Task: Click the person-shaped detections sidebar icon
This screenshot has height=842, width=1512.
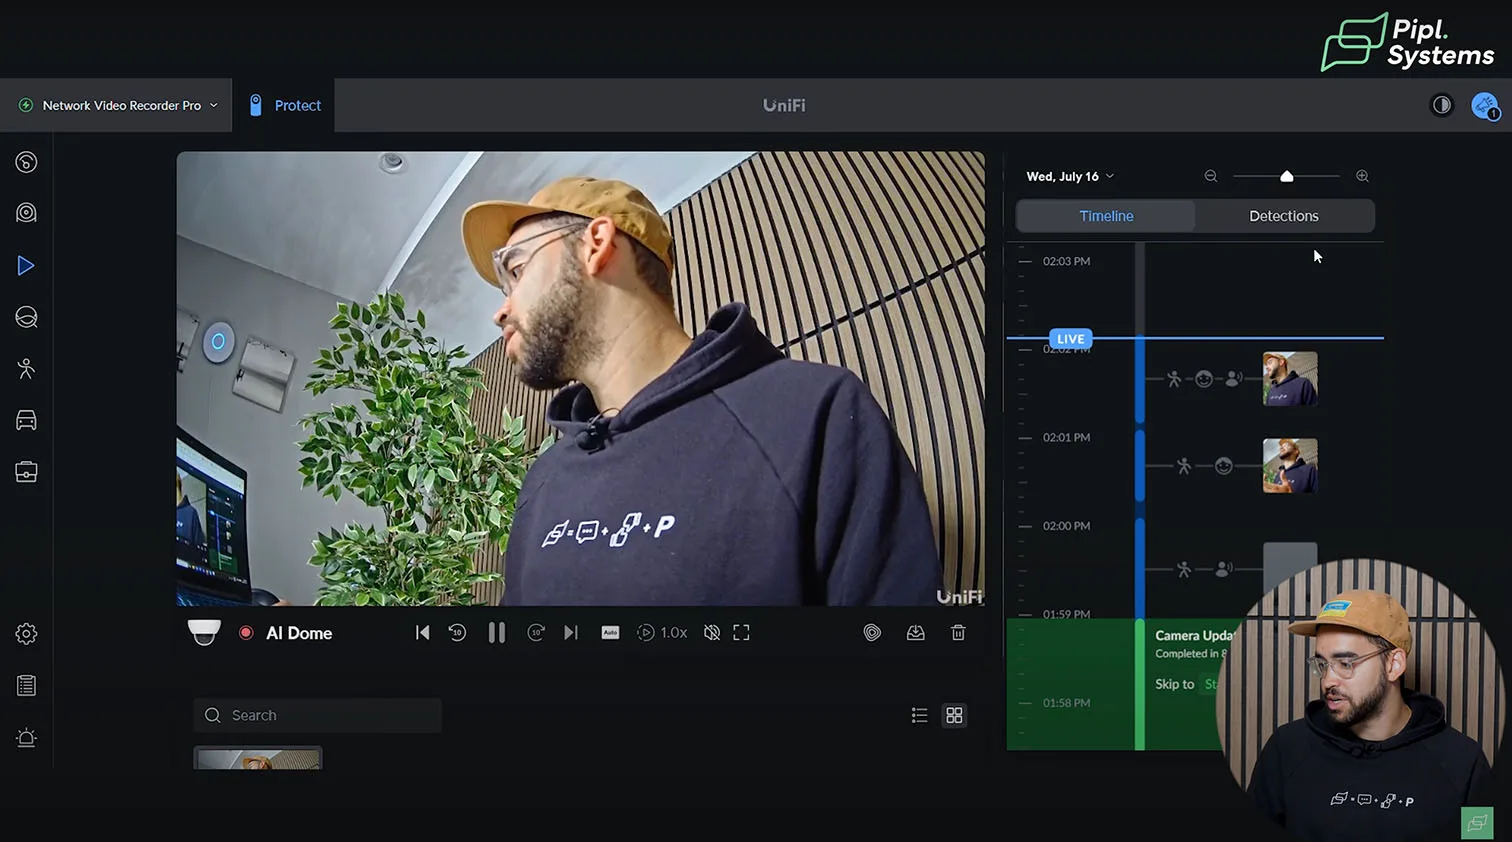Action: [x=26, y=369]
